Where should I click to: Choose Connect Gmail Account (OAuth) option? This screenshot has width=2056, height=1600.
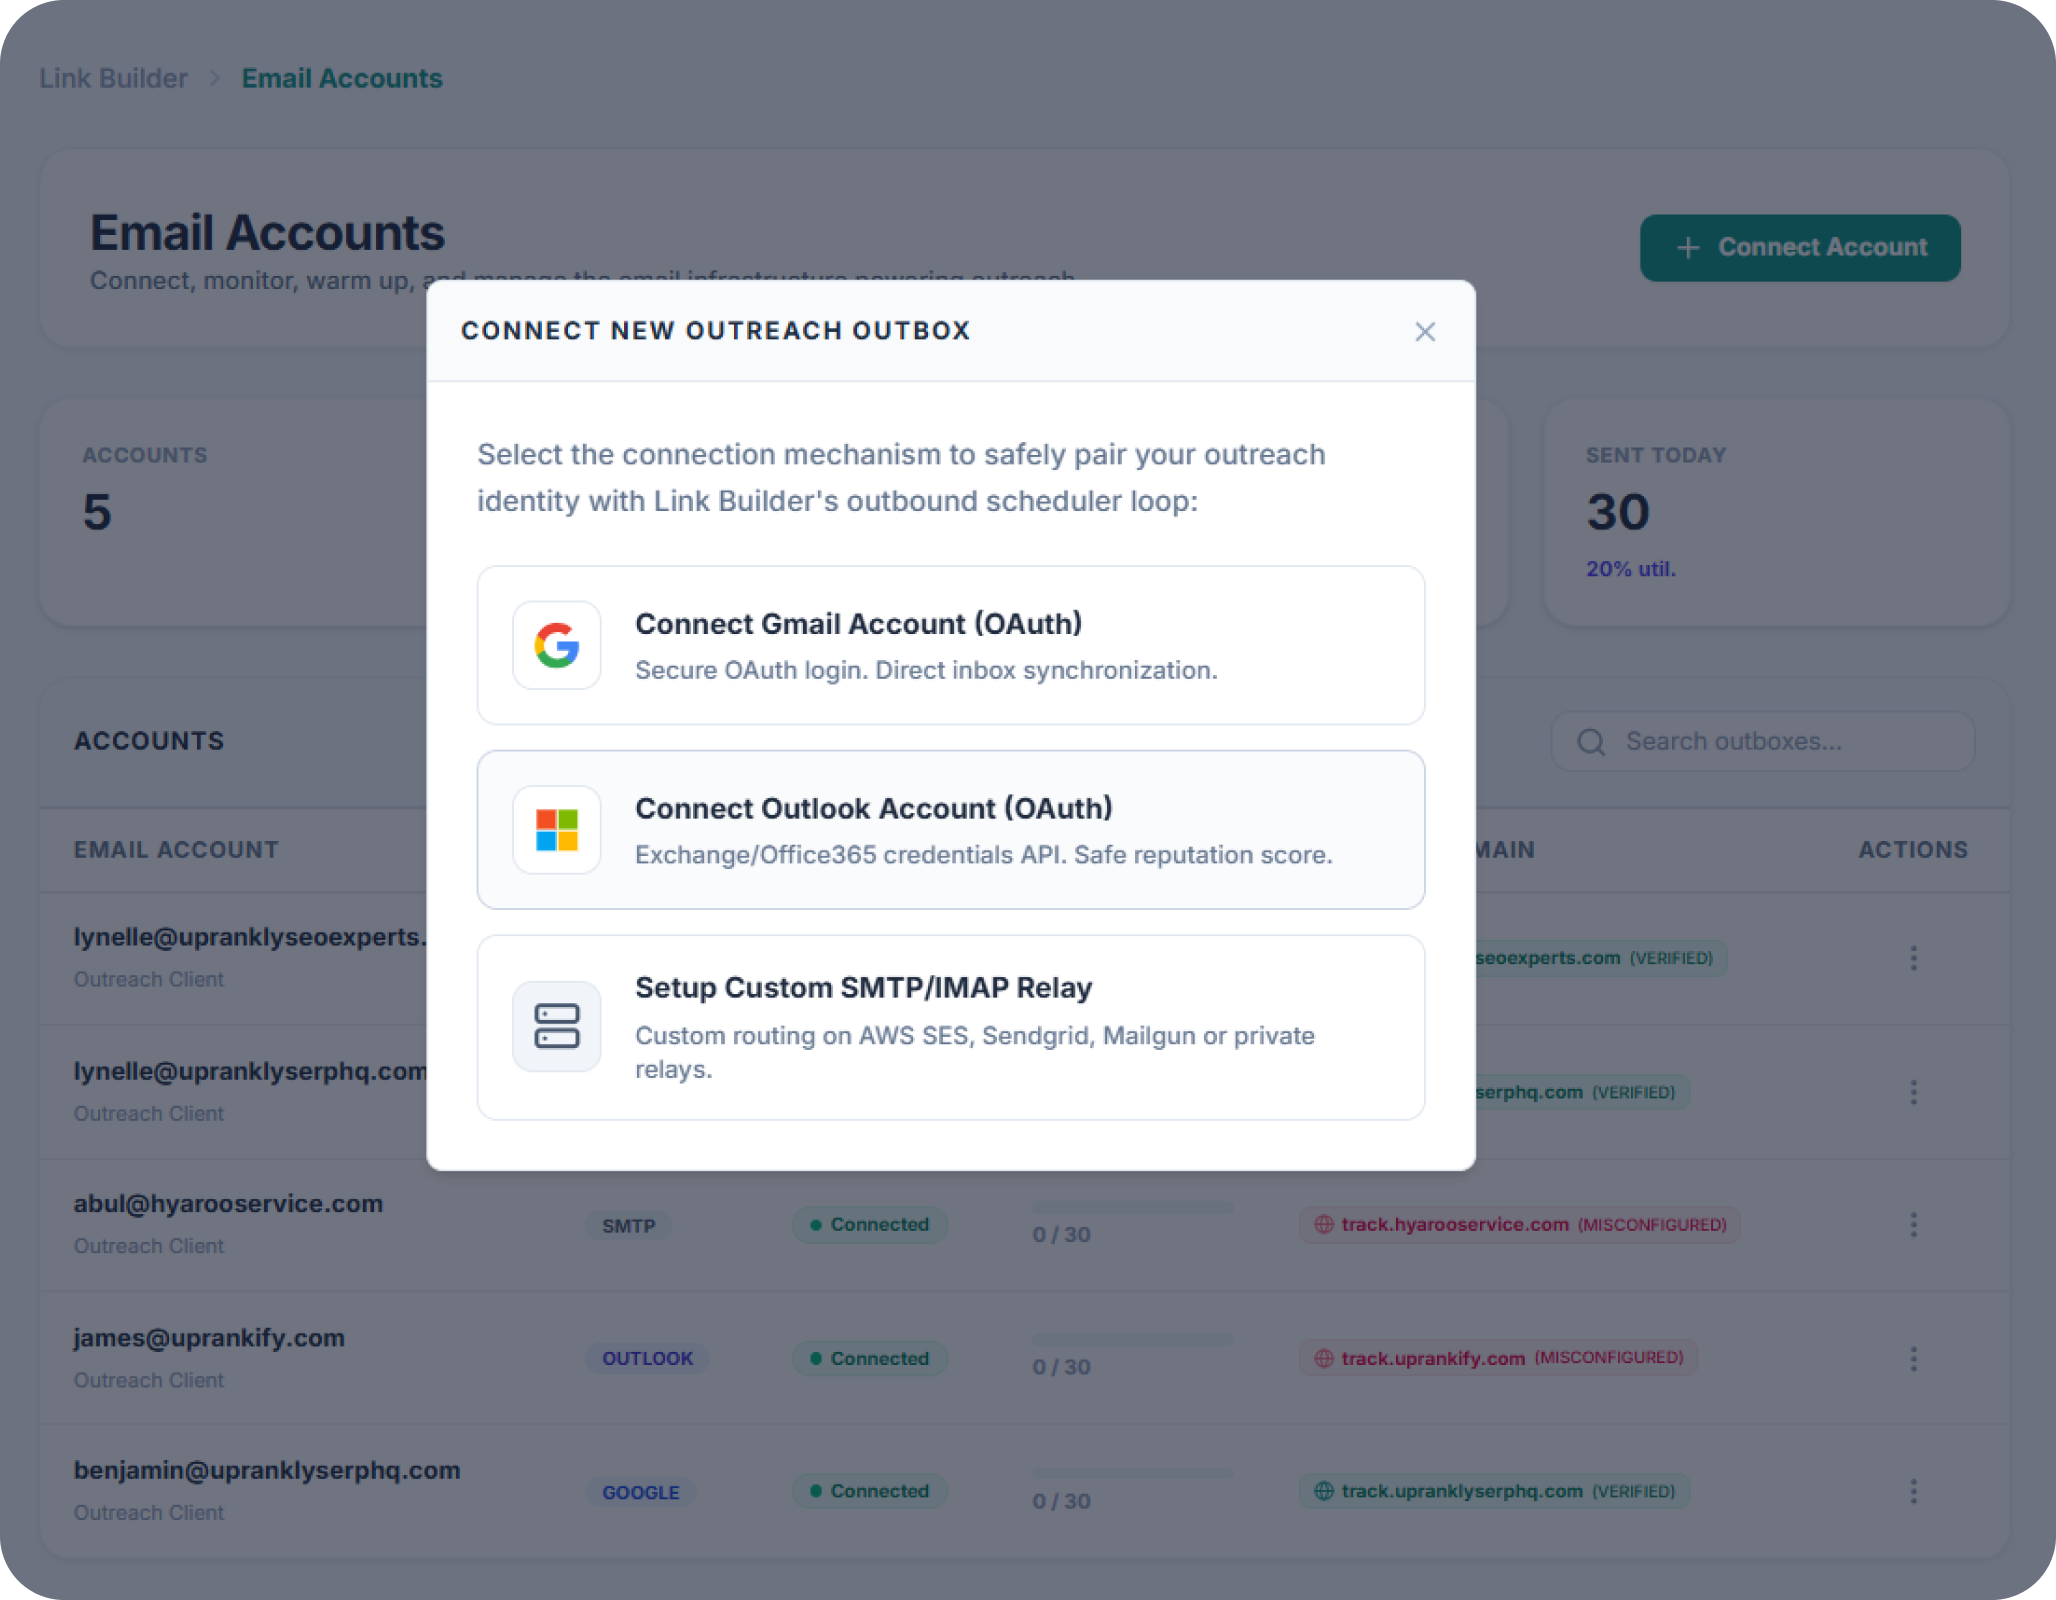[951, 645]
